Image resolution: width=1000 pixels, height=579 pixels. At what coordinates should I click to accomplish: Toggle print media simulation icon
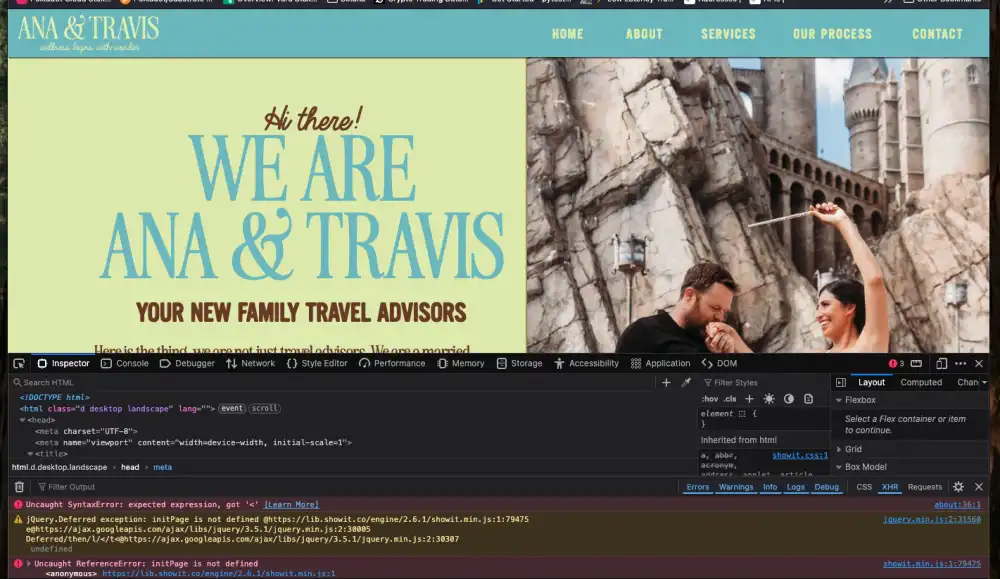tap(809, 398)
